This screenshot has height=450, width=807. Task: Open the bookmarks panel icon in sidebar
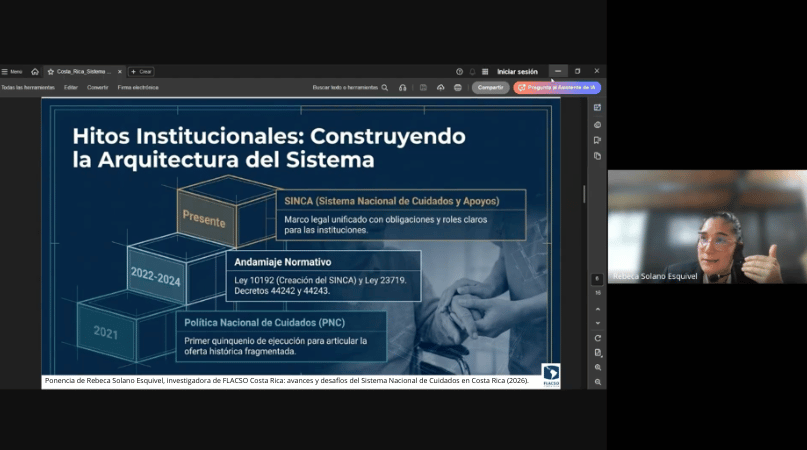pos(597,140)
